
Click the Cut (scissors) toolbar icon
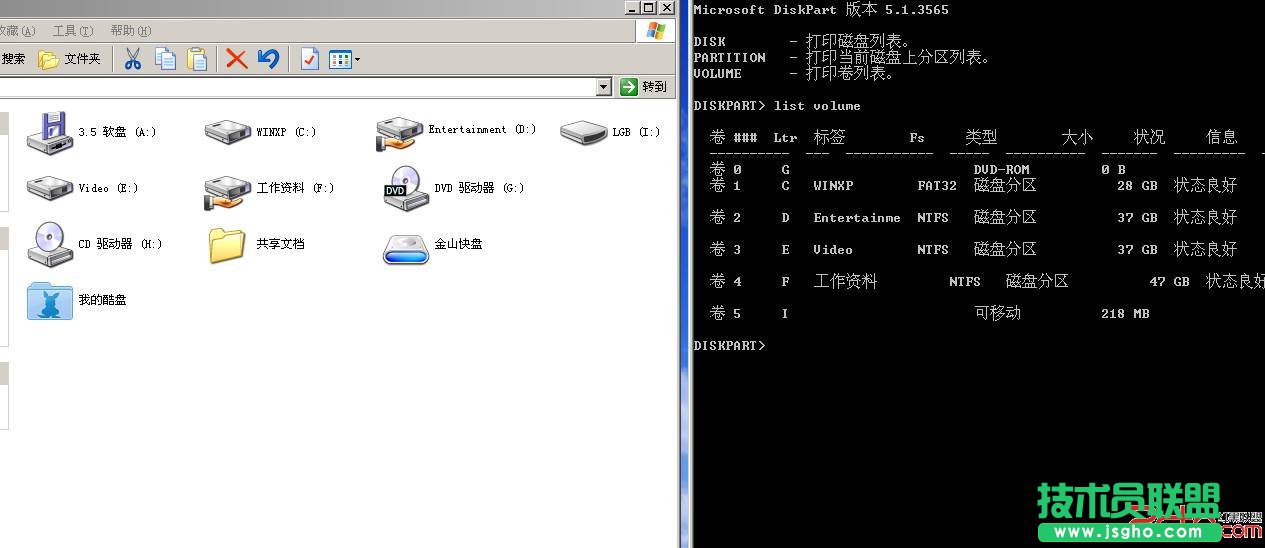pyautogui.click(x=132, y=59)
